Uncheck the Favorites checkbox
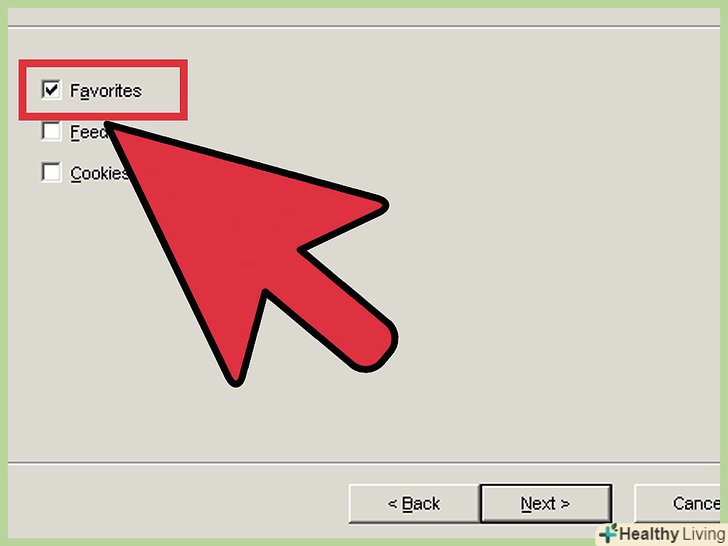Screen dimensions: 728x546 tap(51, 90)
